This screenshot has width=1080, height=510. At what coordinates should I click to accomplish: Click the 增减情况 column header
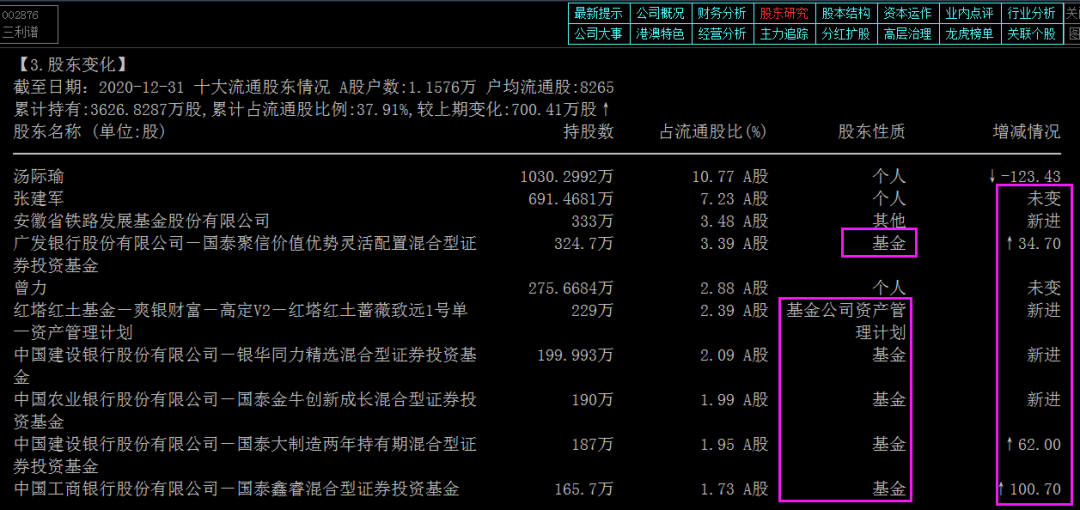tap(1026, 132)
